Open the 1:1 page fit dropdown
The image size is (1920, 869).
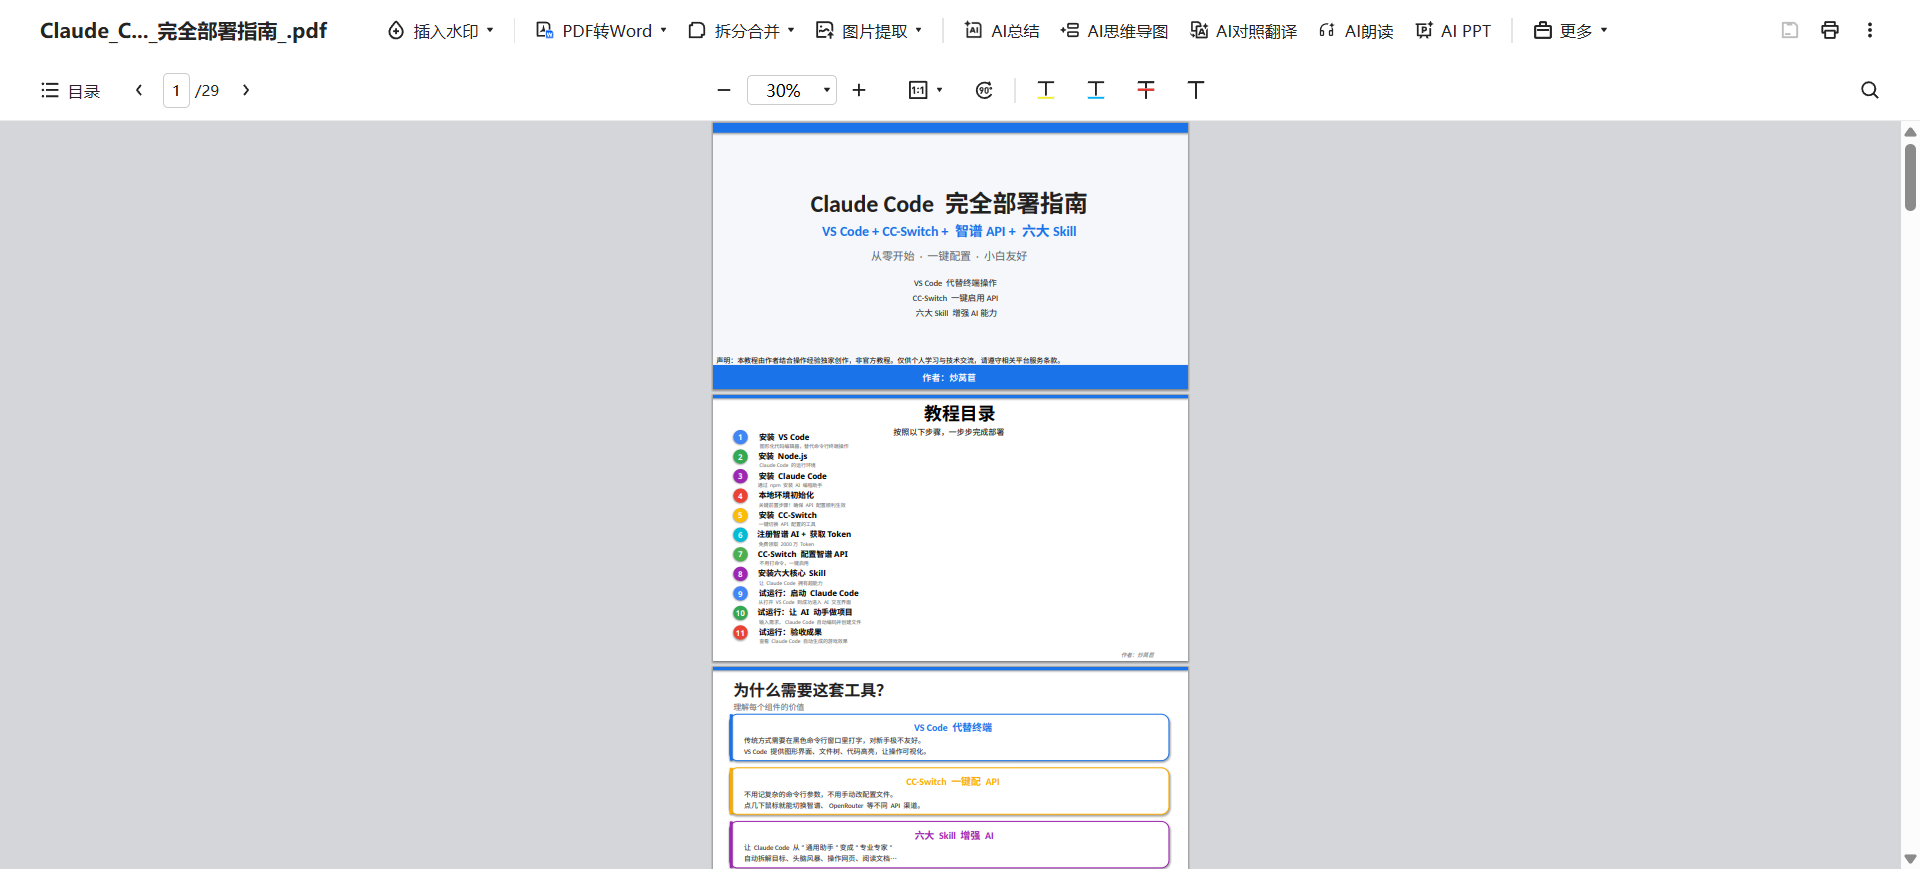coord(925,90)
